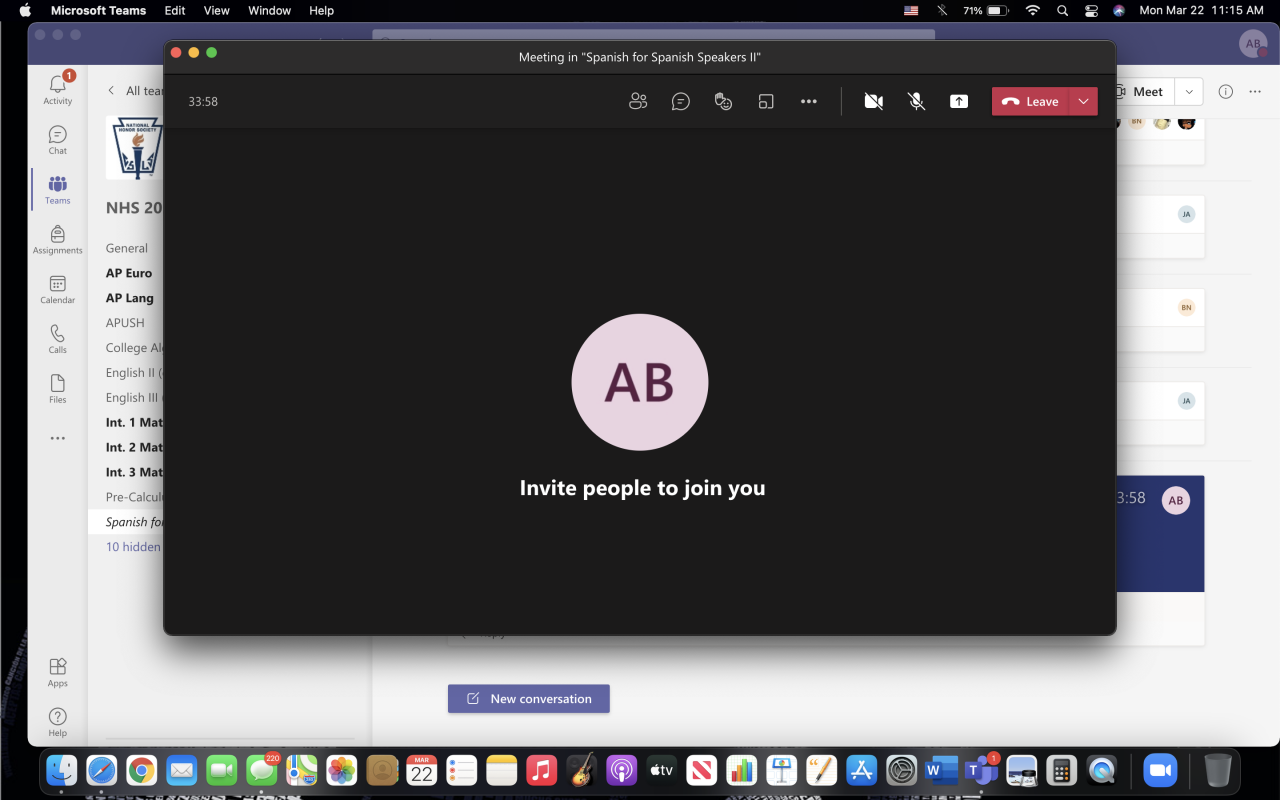Select the AP Euro channel
1280x800 pixels.
tap(129, 273)
